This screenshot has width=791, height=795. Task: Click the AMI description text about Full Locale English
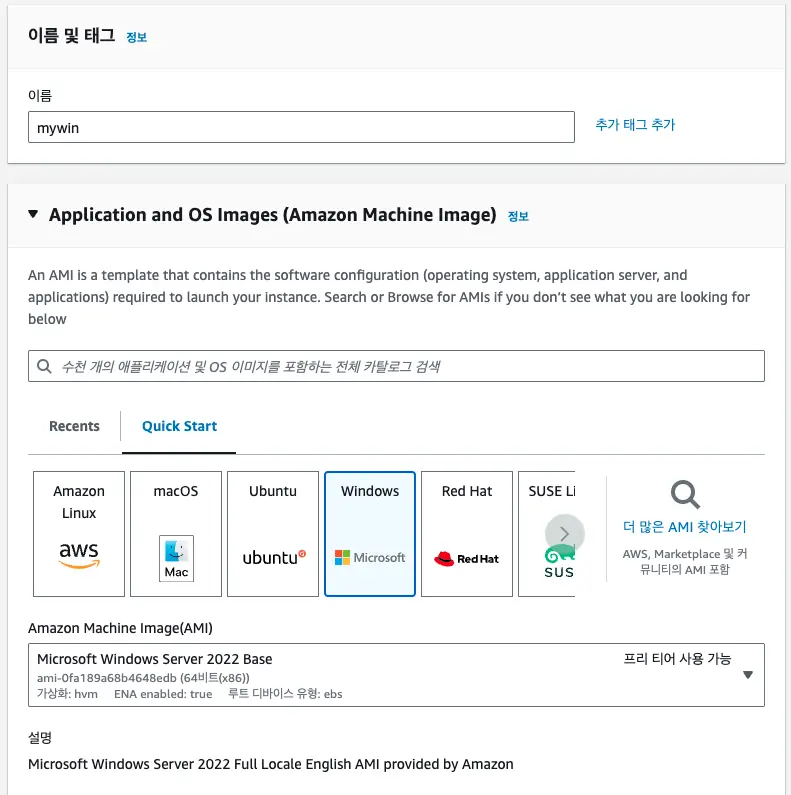coord(271,764)
